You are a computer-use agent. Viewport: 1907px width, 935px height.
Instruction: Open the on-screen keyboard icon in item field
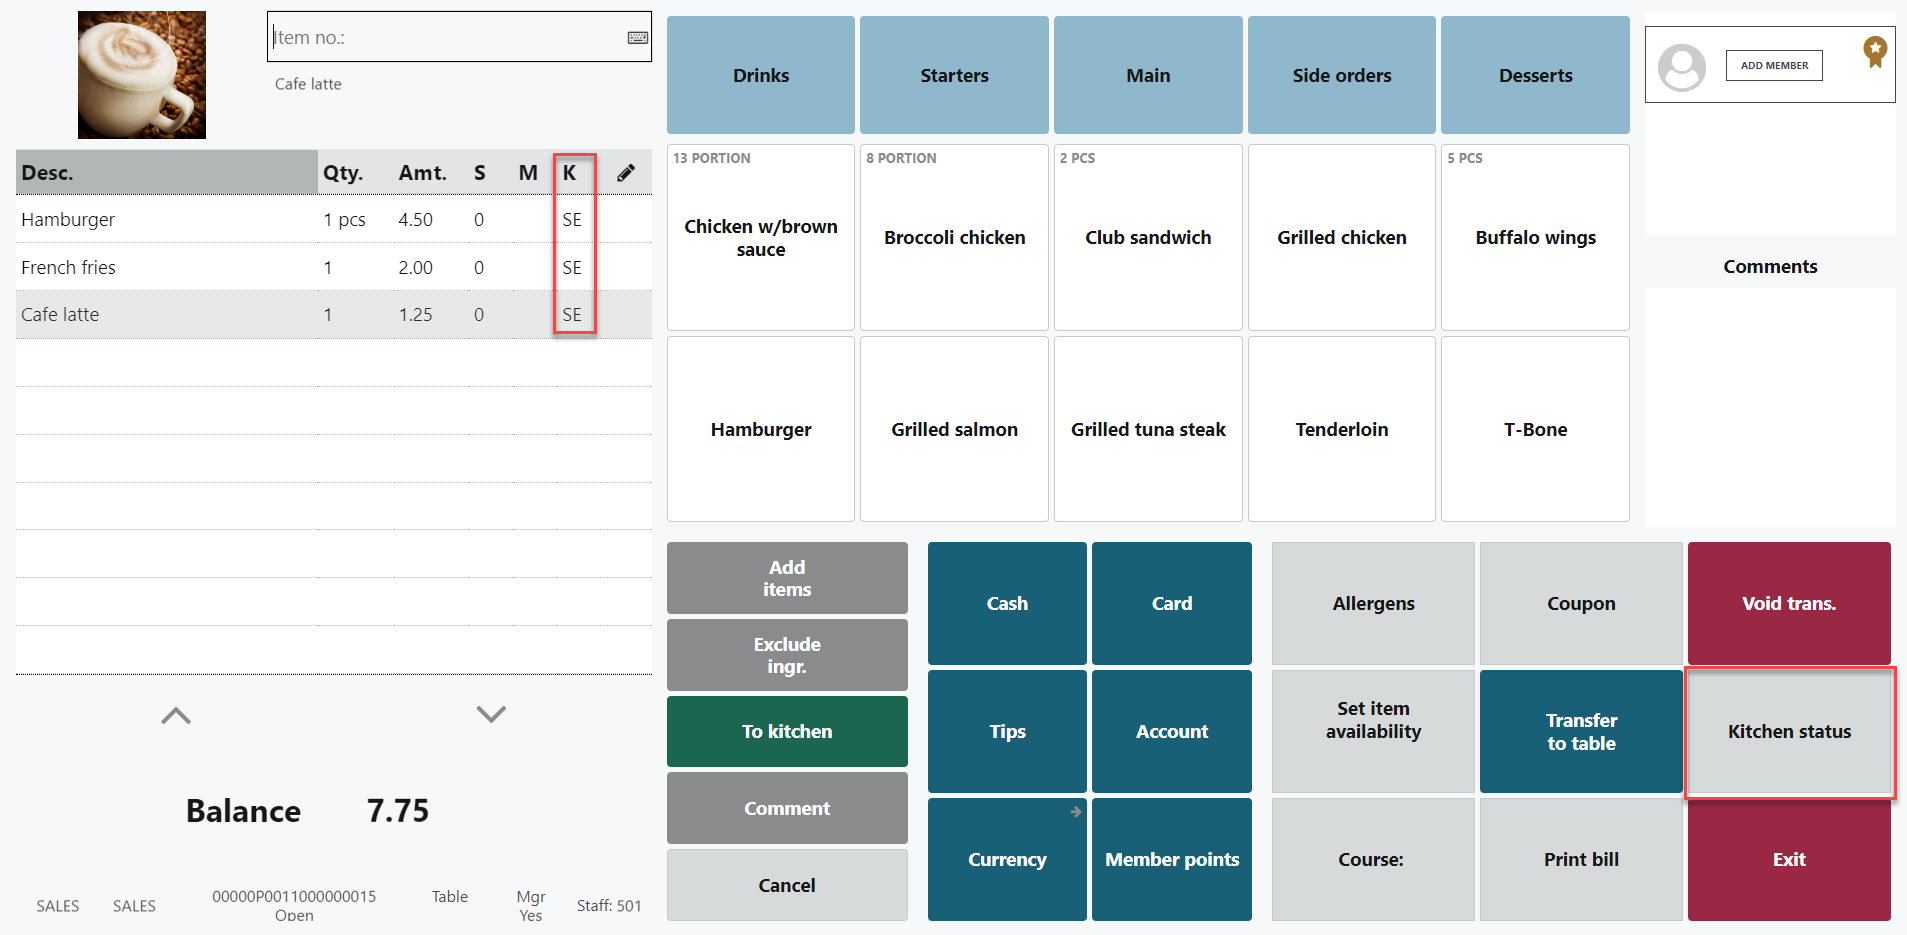(637, 38)
